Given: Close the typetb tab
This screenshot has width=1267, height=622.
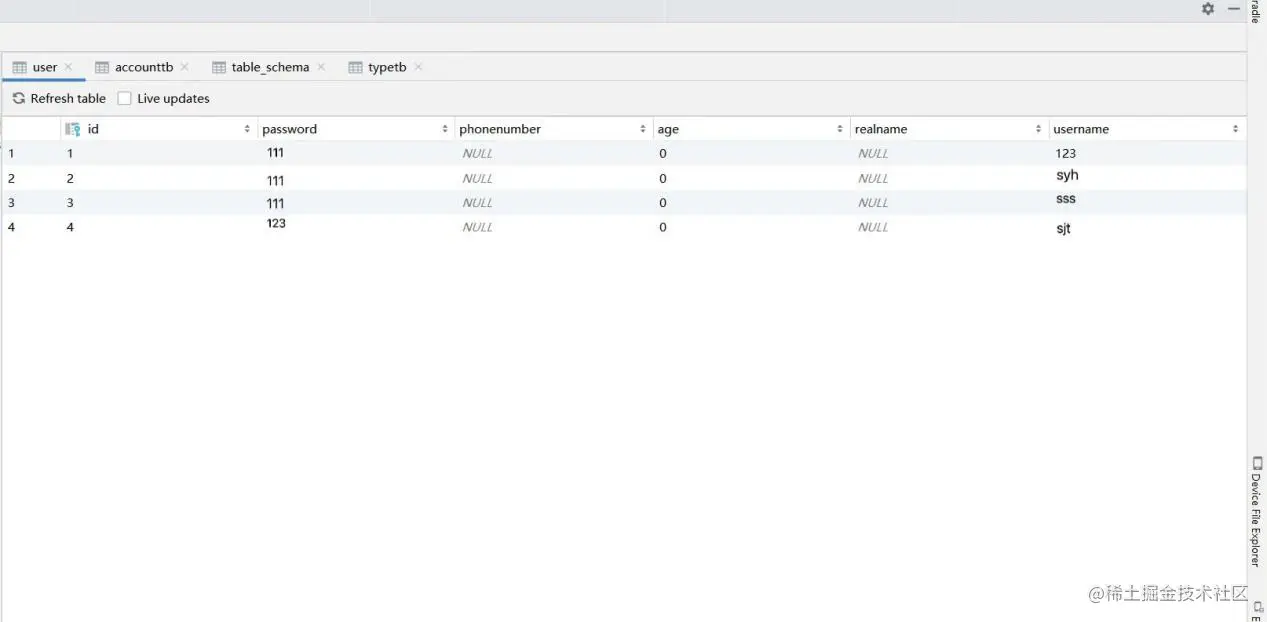Looking at the screenshot, I should coord(418,67).
